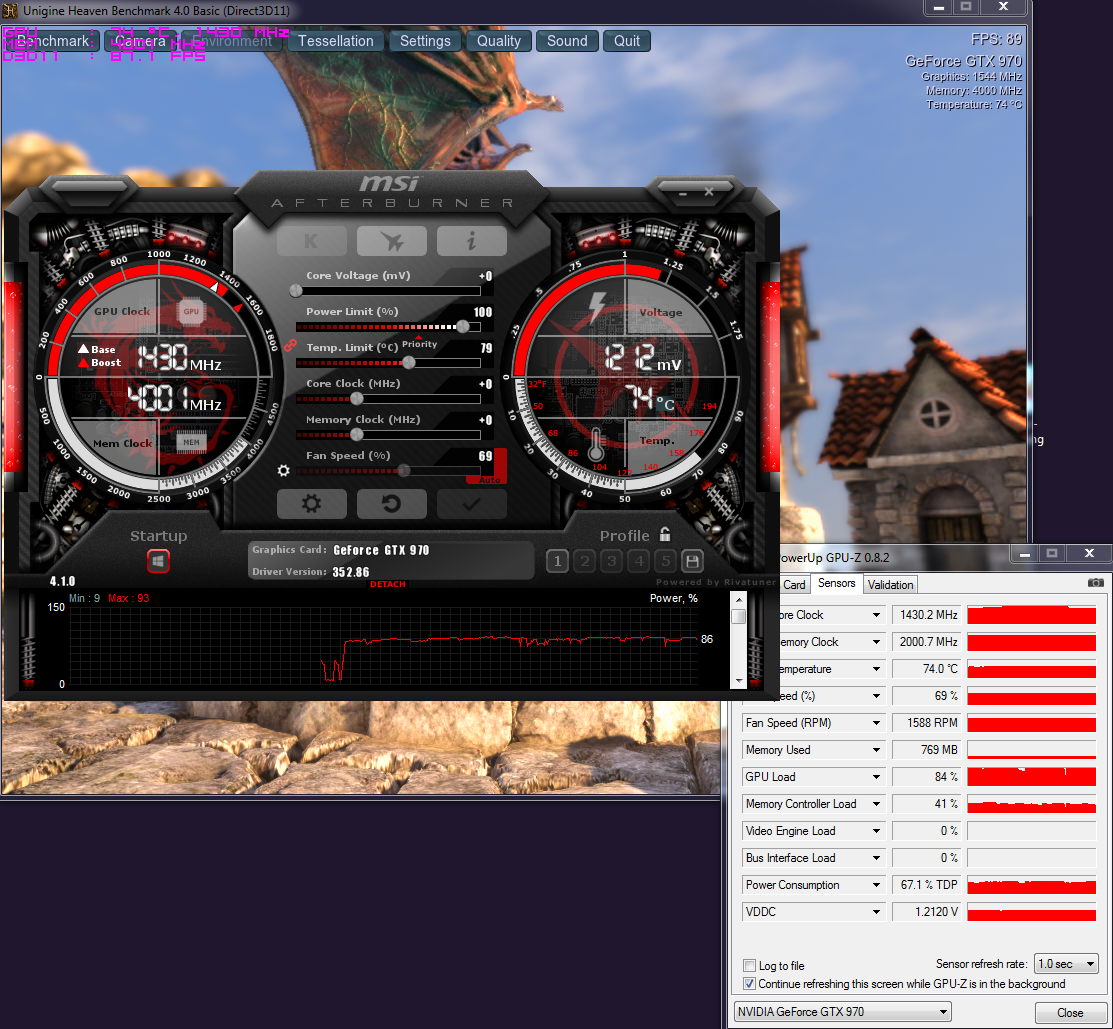
Task: Switch to the GPU-Z Sensors tab
Action: coord(836,583)
